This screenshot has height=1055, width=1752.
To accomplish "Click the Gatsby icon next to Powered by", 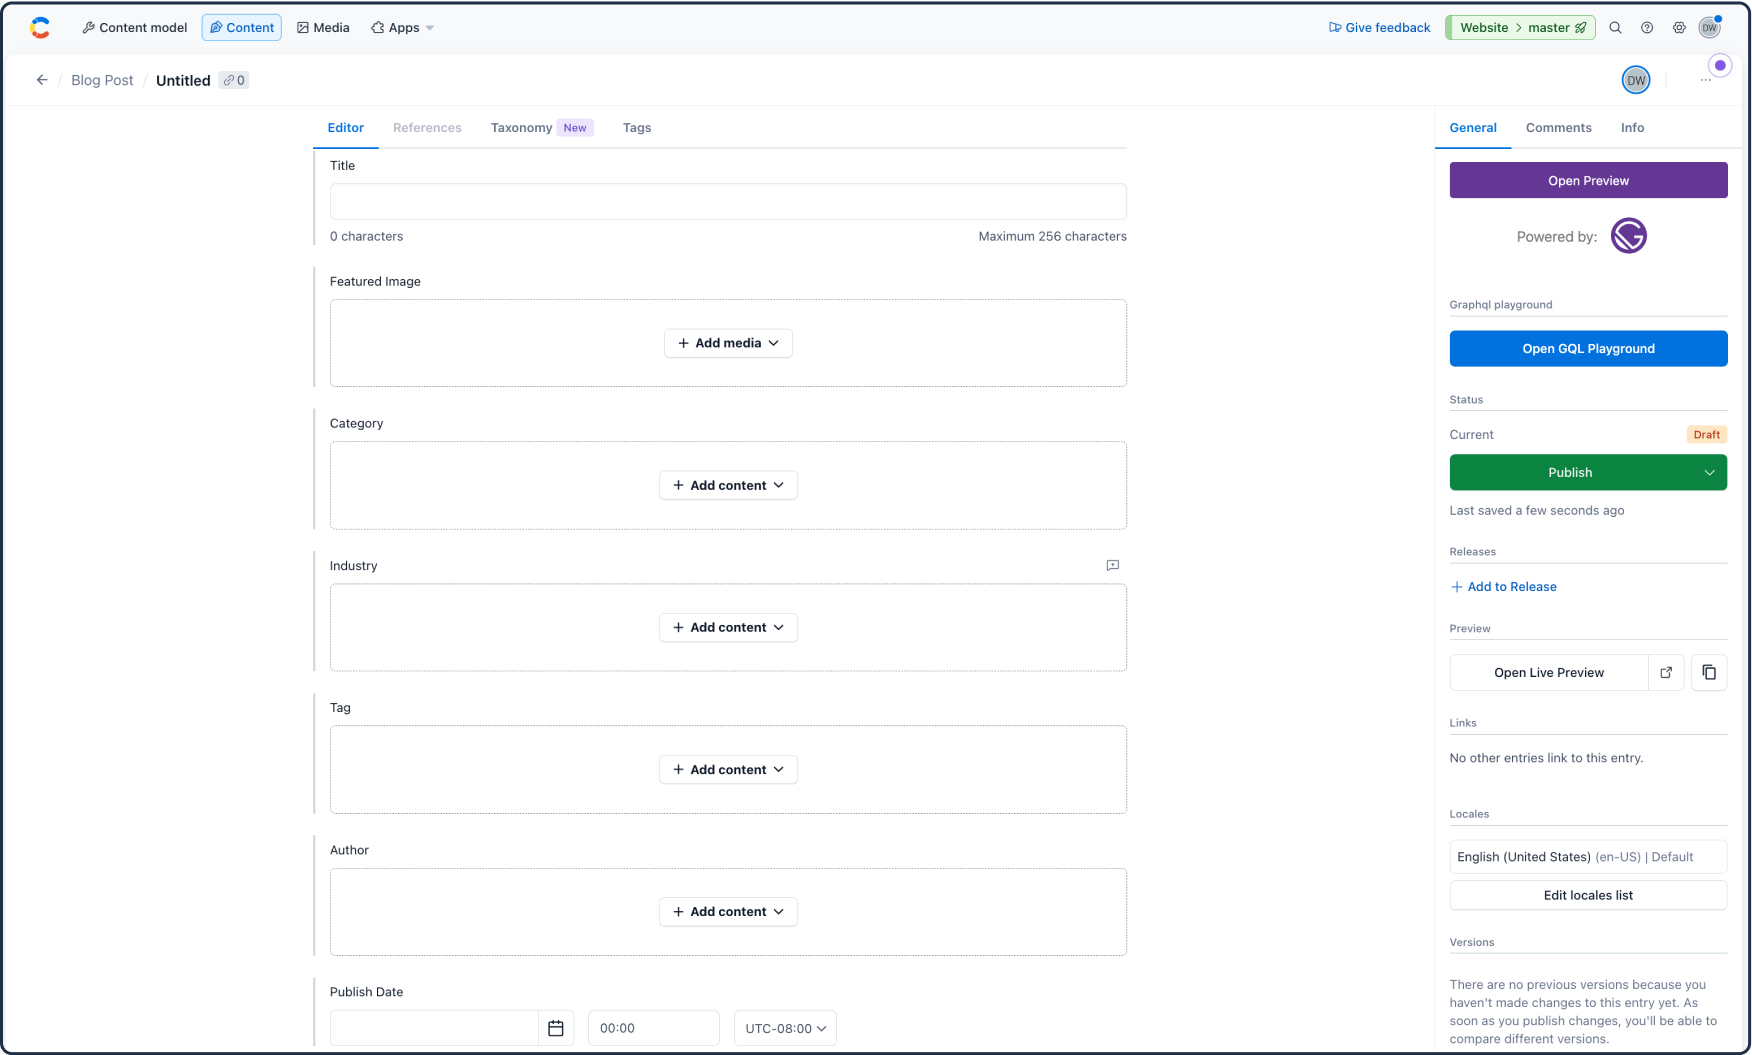I will tap(1628, 235).
